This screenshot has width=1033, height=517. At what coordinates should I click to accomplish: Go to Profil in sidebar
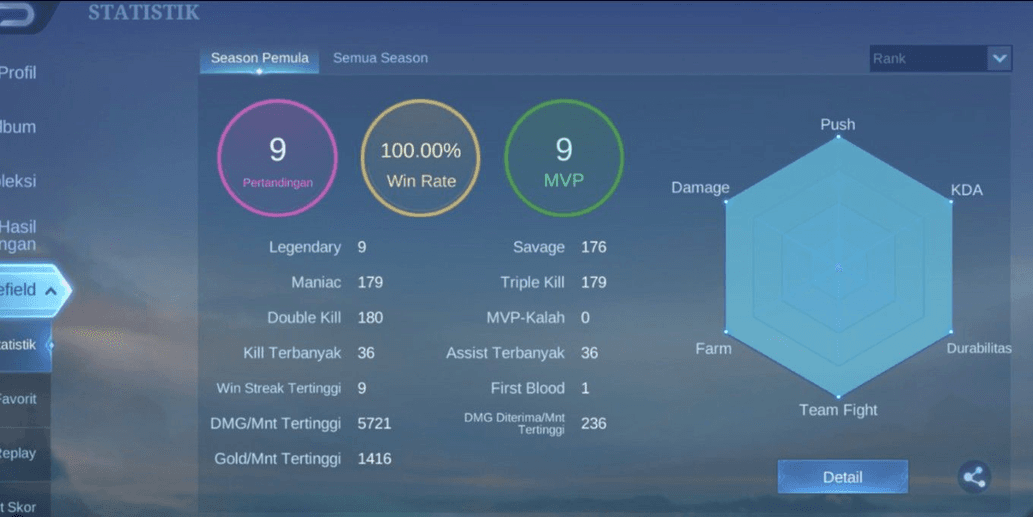tap(18, 72)
